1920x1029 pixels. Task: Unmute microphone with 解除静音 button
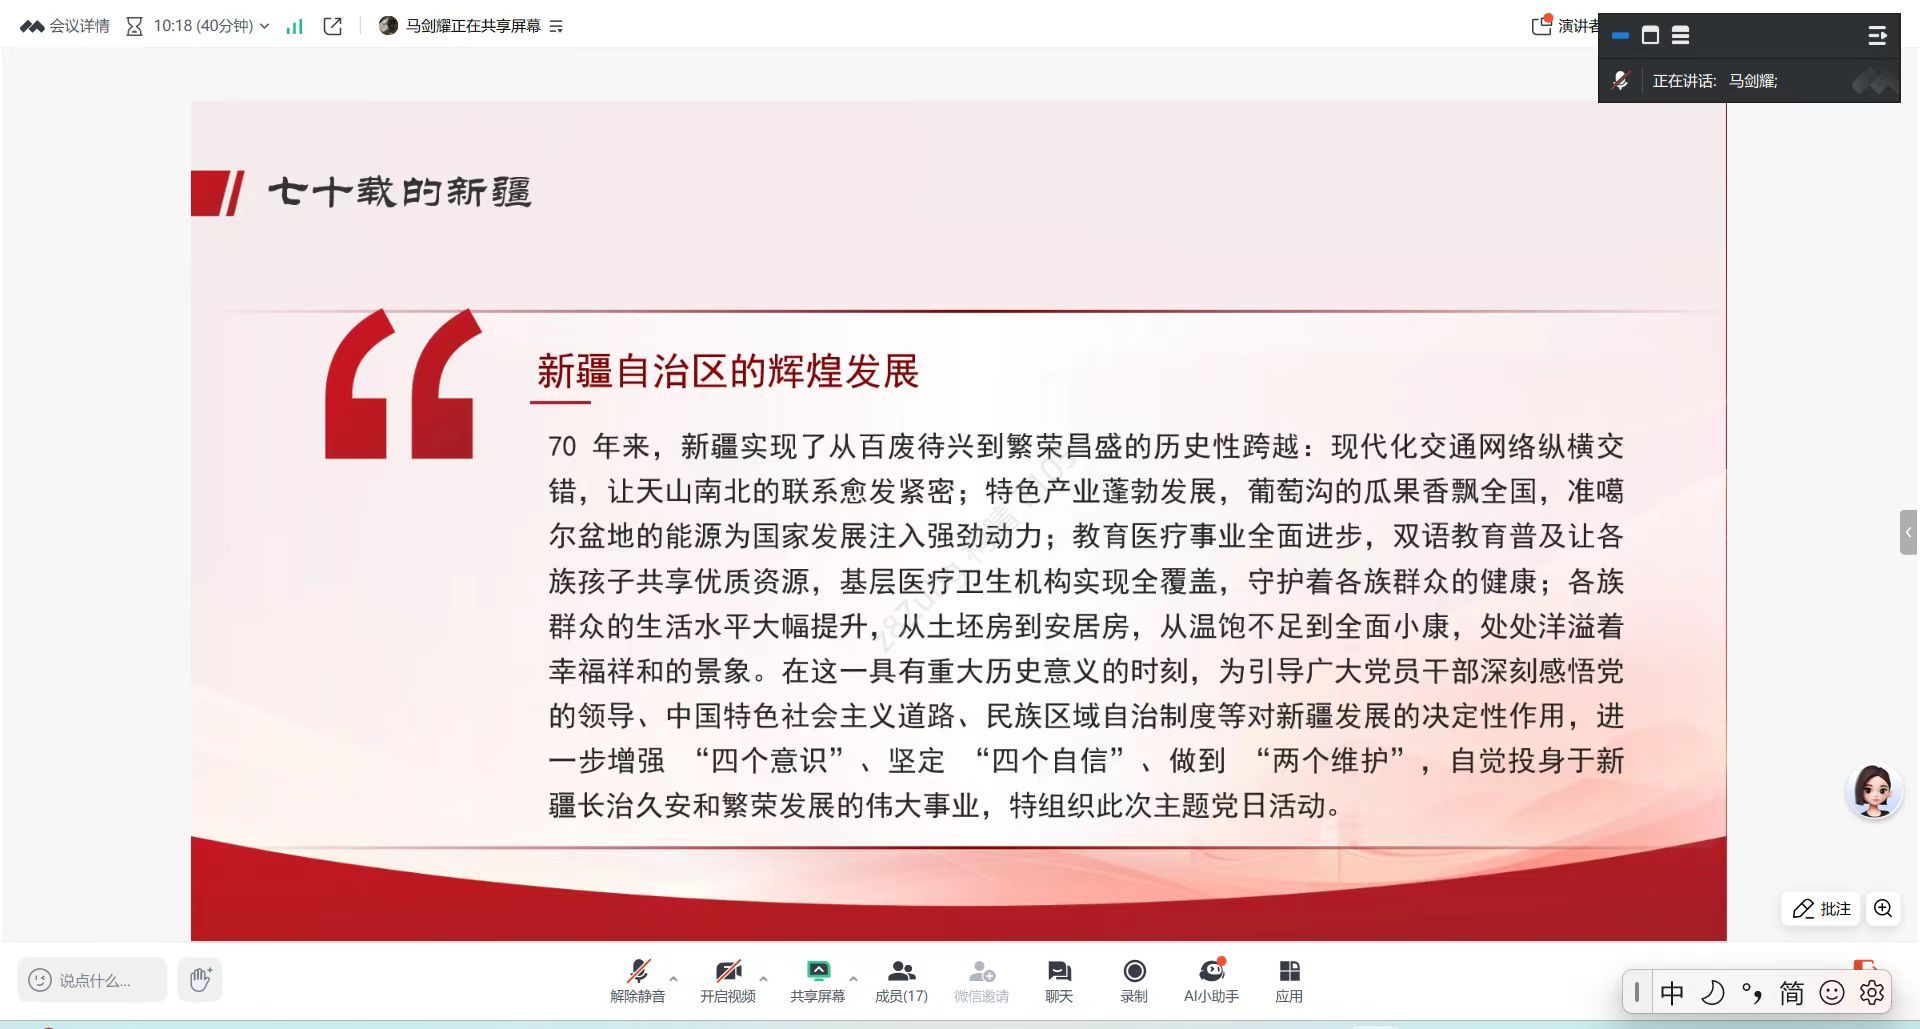coord(637,980)
